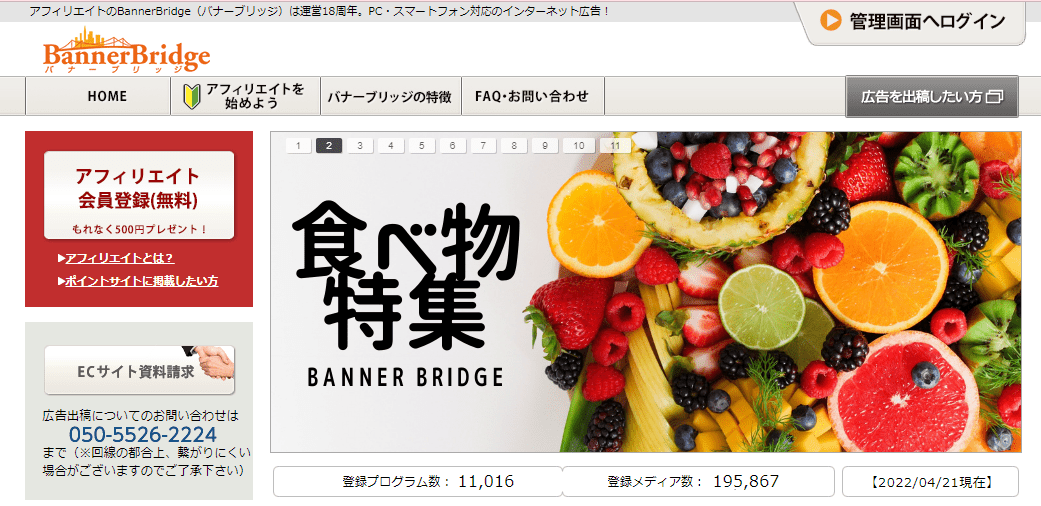
Task: Select slide 10 in banner pager
Action: pyautogui.click(x=578, y=146)
